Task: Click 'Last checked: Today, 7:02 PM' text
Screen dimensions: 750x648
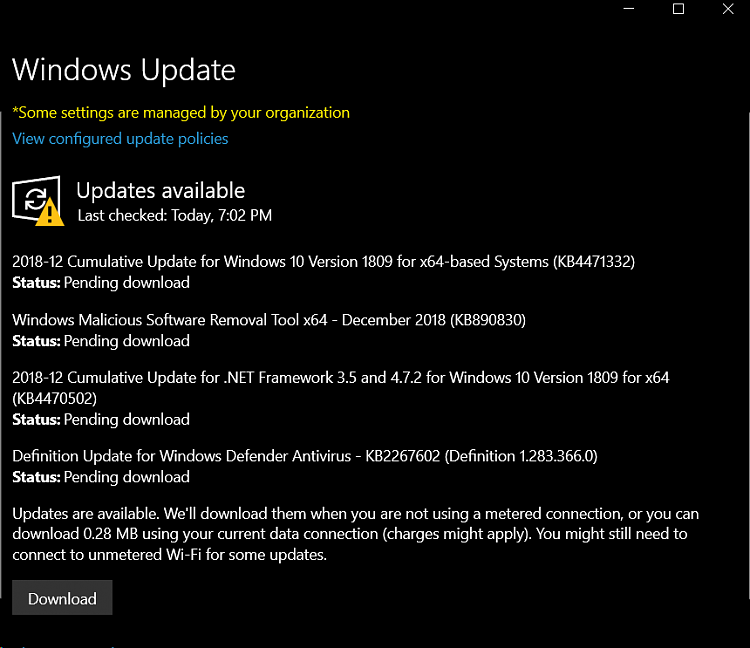Action: click(x=175, y=215)
